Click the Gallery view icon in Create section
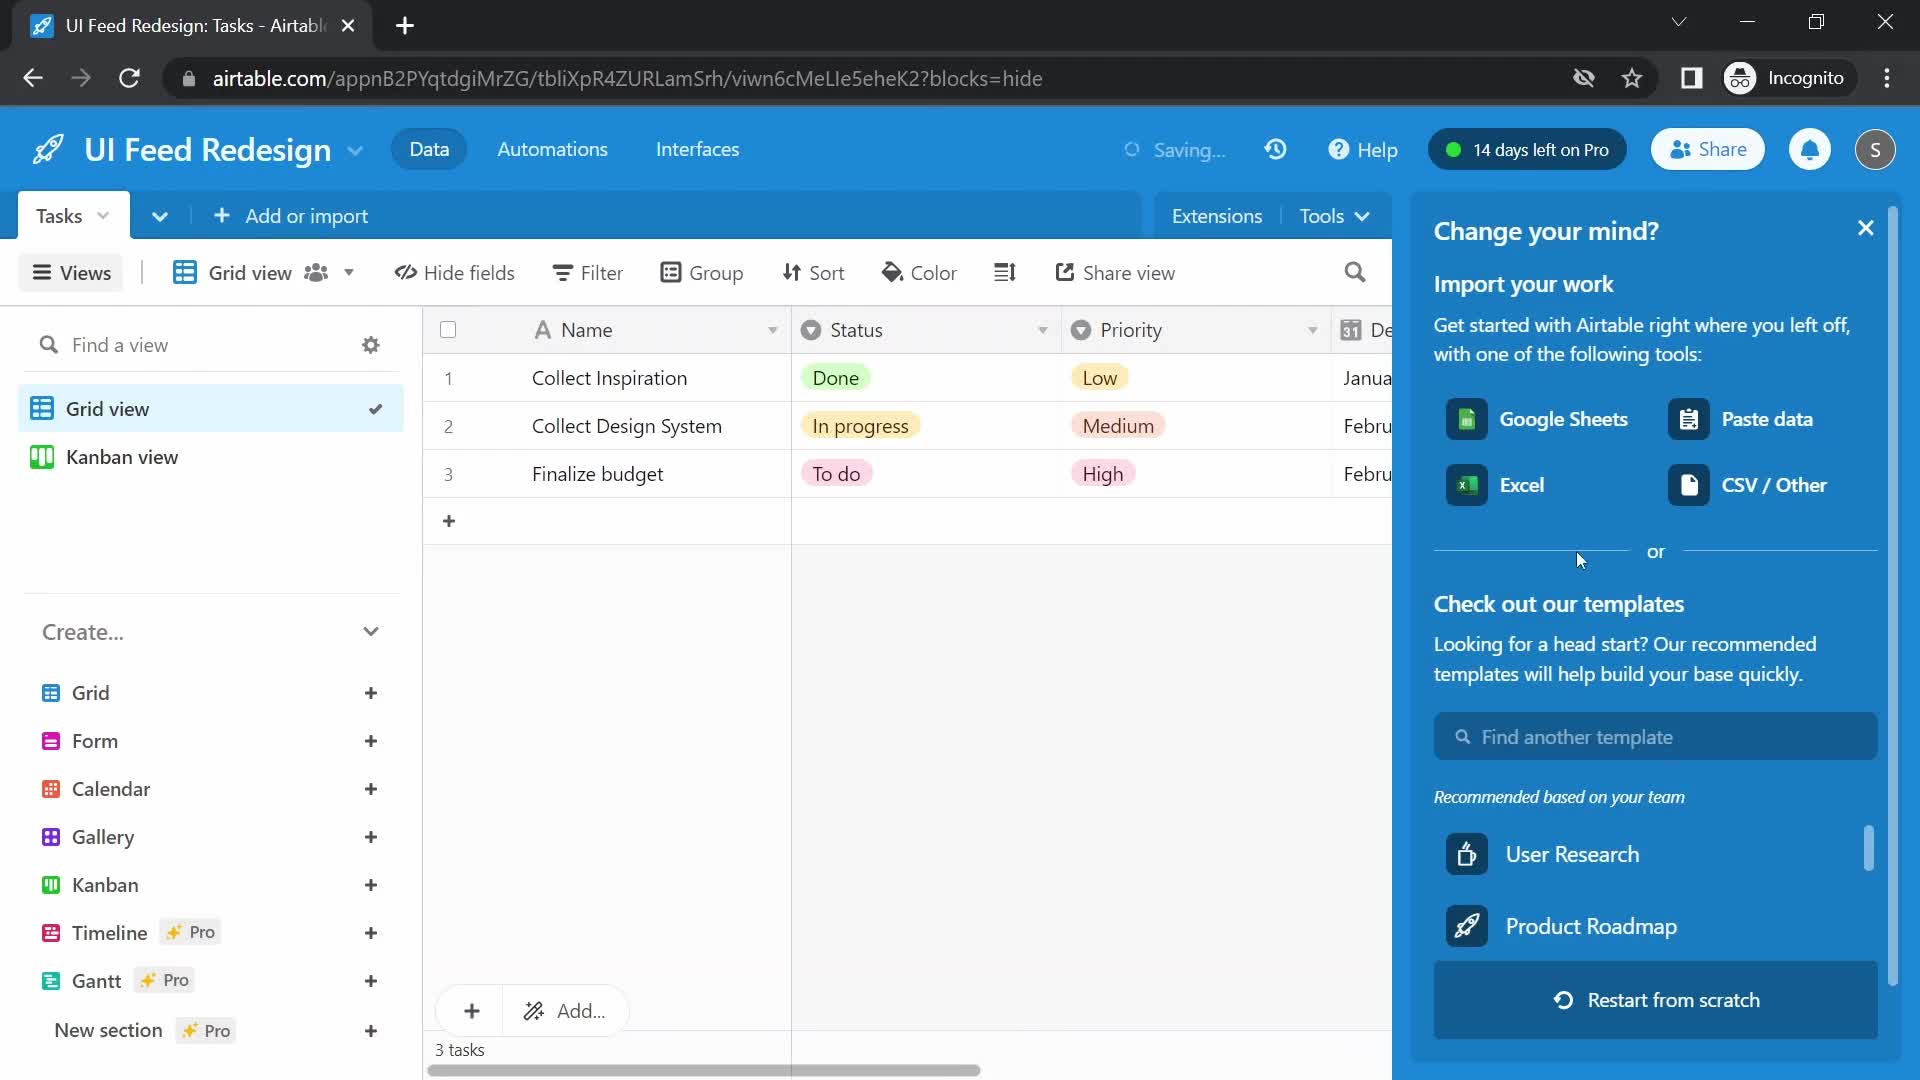Screen dimensions: 1920x1080 [49, 837]
